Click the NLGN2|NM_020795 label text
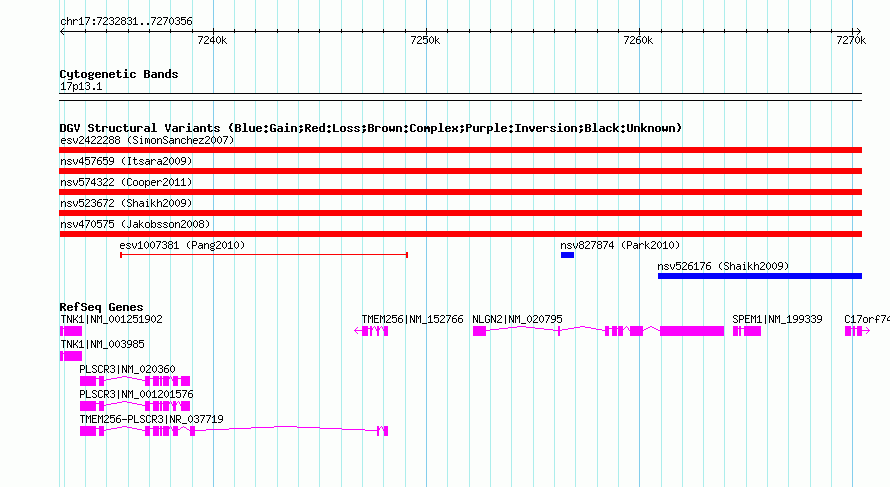 point(518,319)
